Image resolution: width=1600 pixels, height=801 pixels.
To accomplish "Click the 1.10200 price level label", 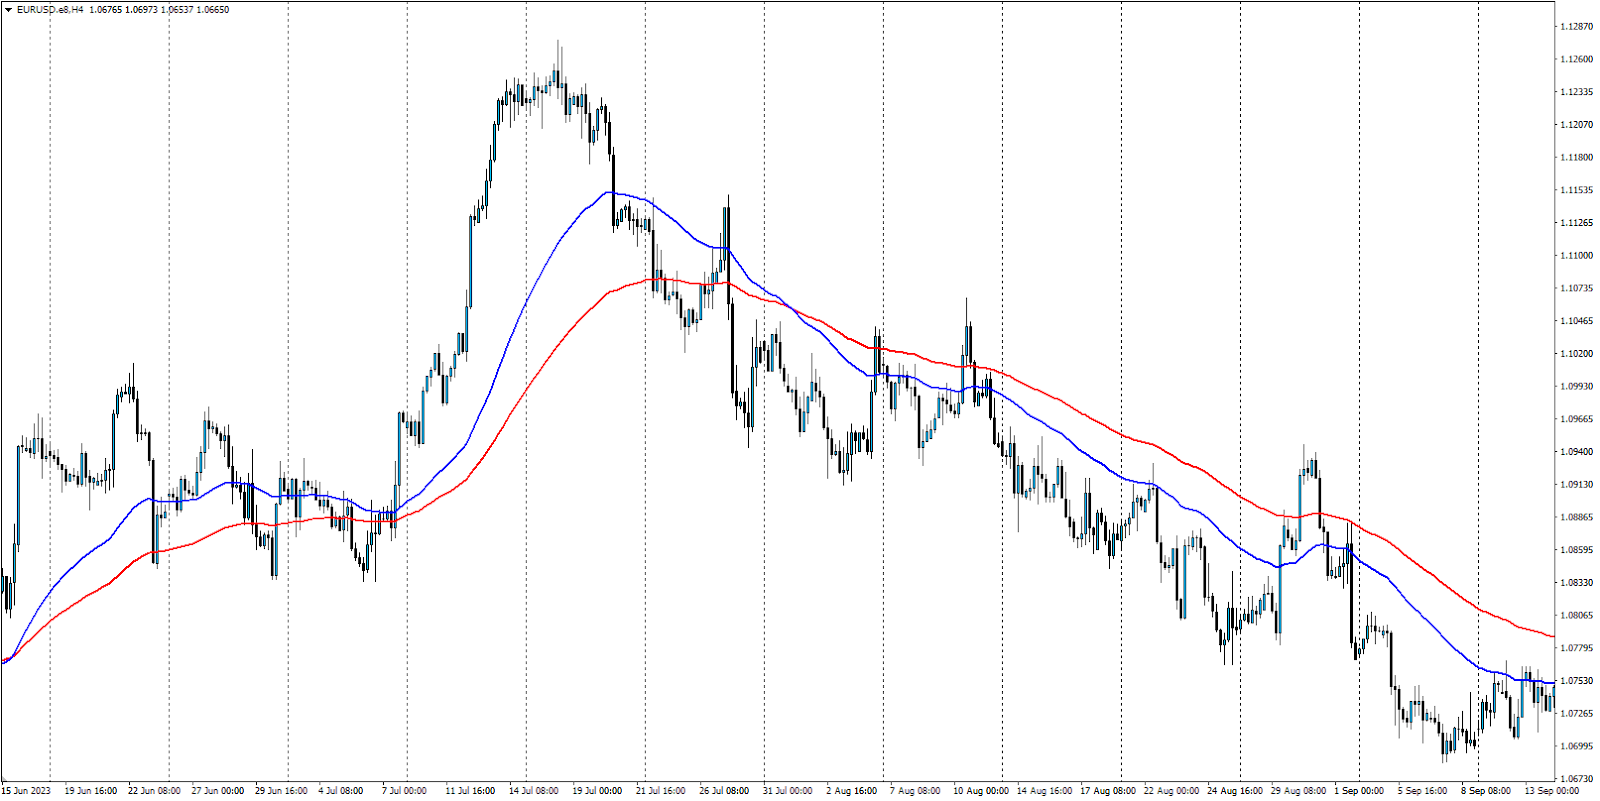I will 1577,354.
